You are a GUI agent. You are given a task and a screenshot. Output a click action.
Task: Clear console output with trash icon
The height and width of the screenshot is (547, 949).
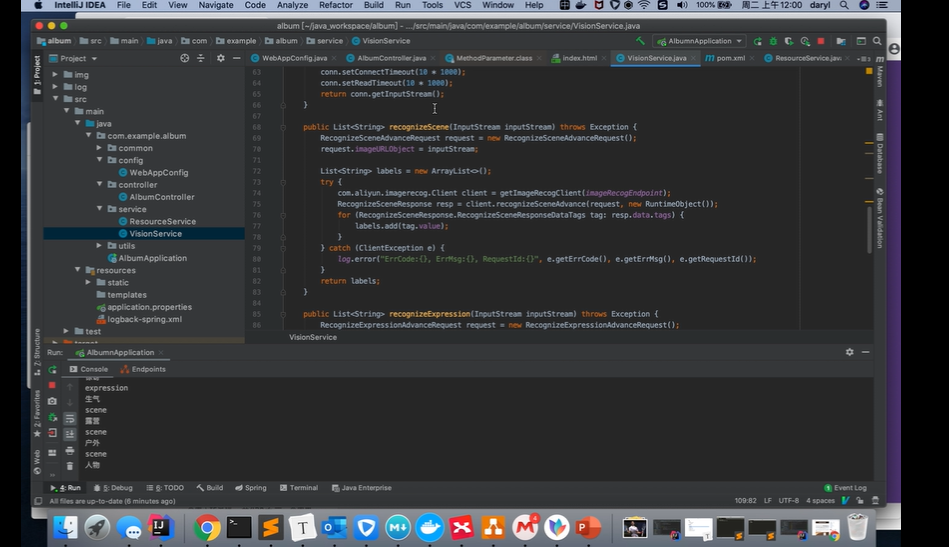70,466
